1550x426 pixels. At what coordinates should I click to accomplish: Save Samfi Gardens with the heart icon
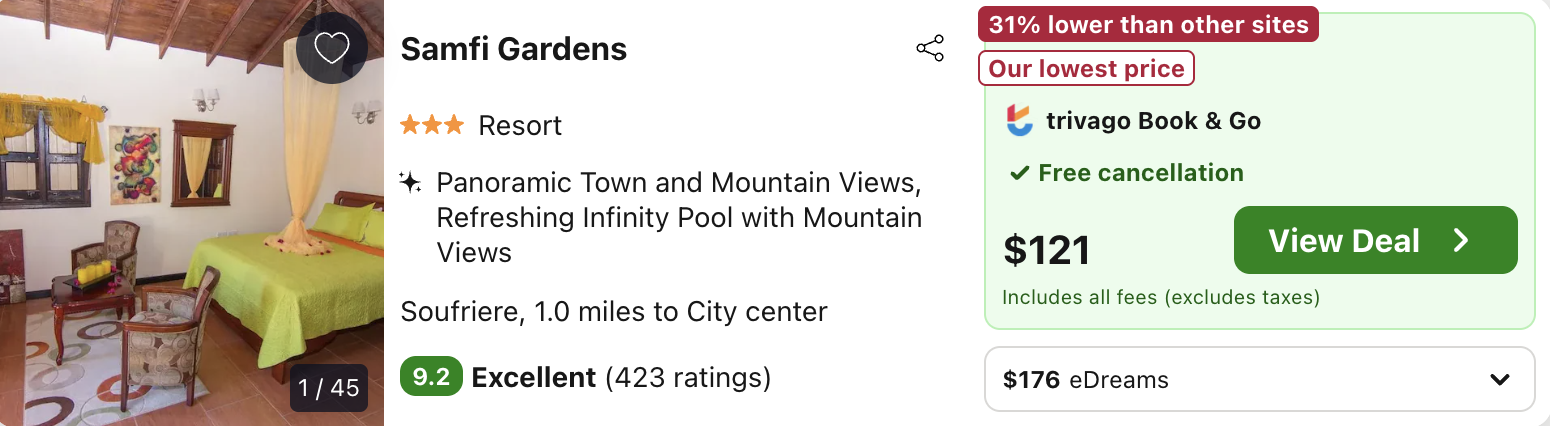331,48
